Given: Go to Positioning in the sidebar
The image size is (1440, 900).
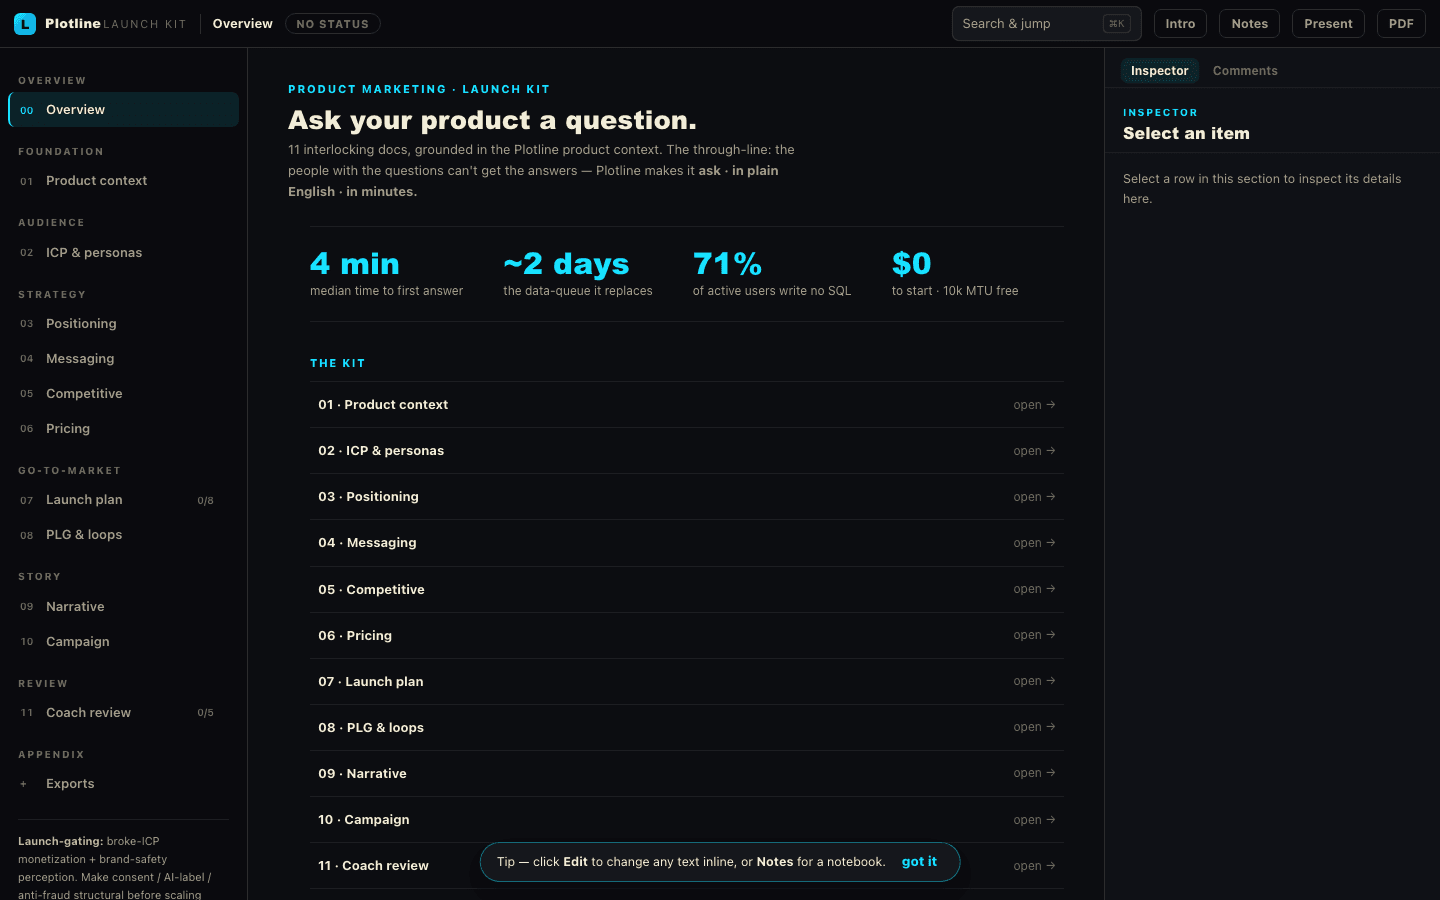Looking at the screenshot, I should (123, 324).
